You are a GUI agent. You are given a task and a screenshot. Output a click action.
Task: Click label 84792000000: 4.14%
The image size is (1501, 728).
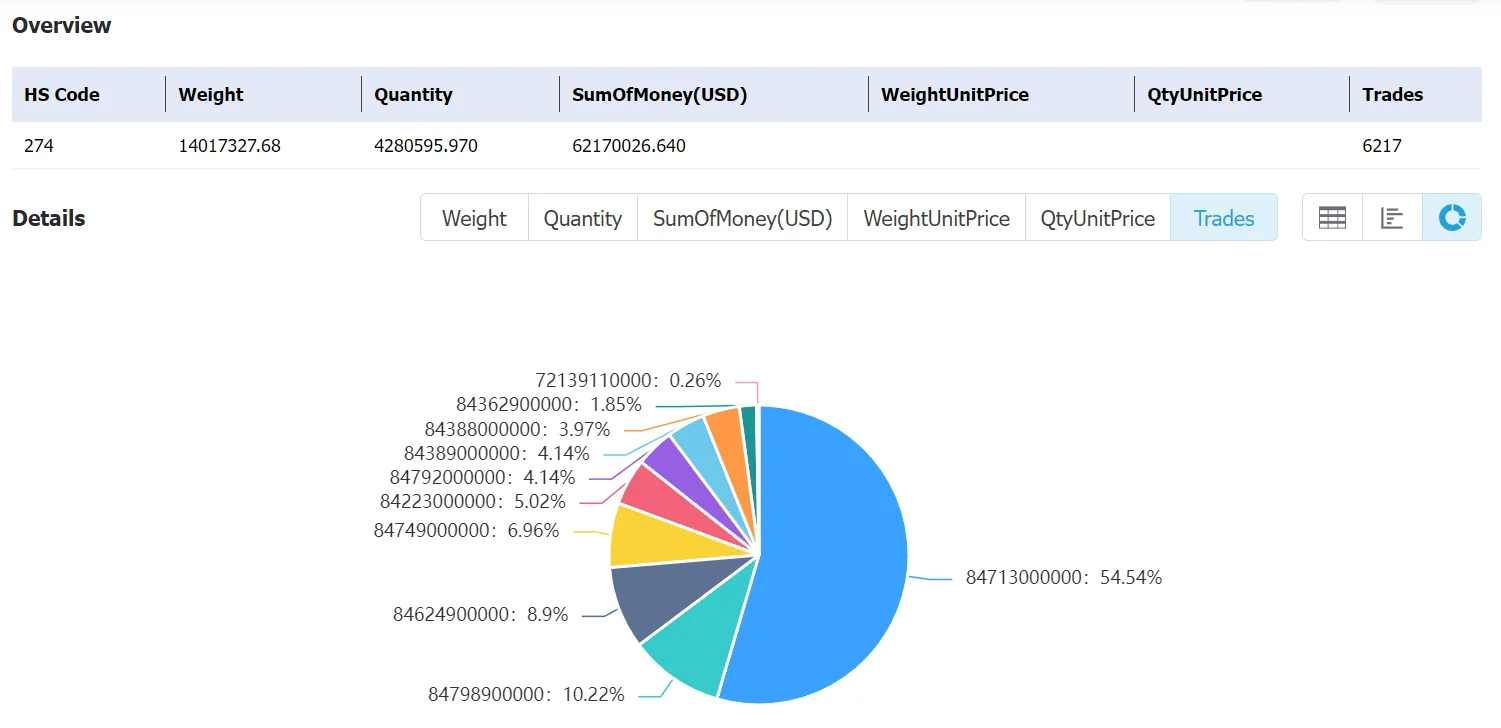tap(483, 477)
